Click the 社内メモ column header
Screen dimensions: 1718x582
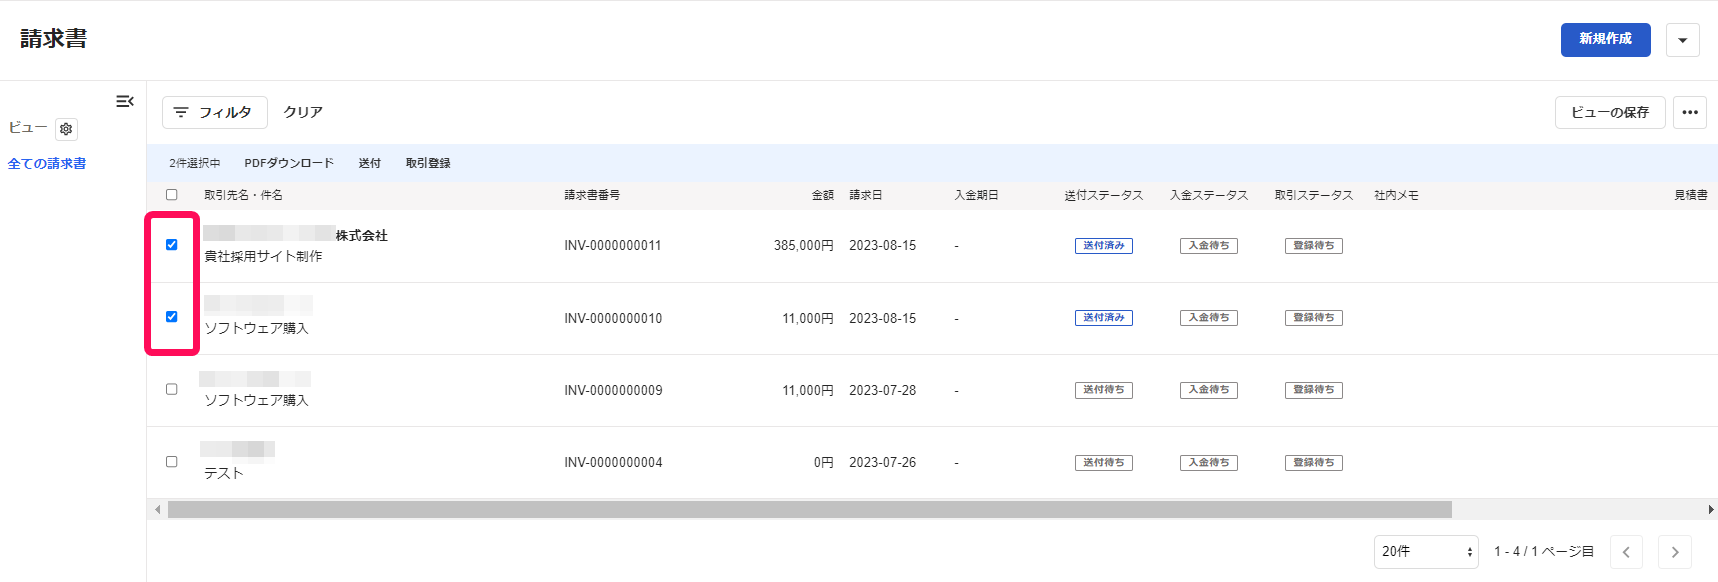click(1396, 195)
